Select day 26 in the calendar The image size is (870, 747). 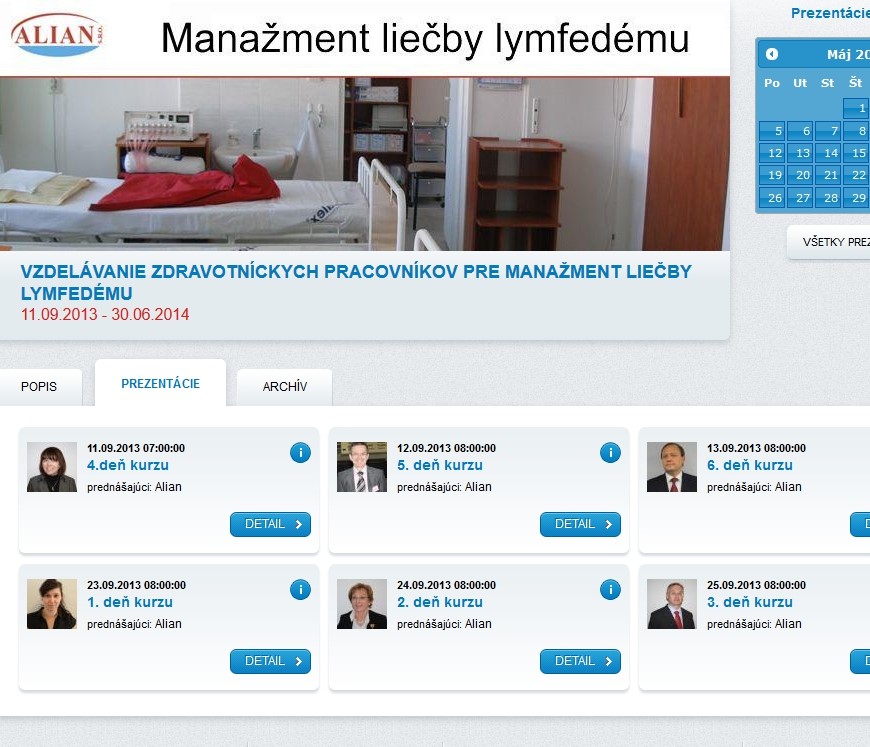(x=772, y=198)
